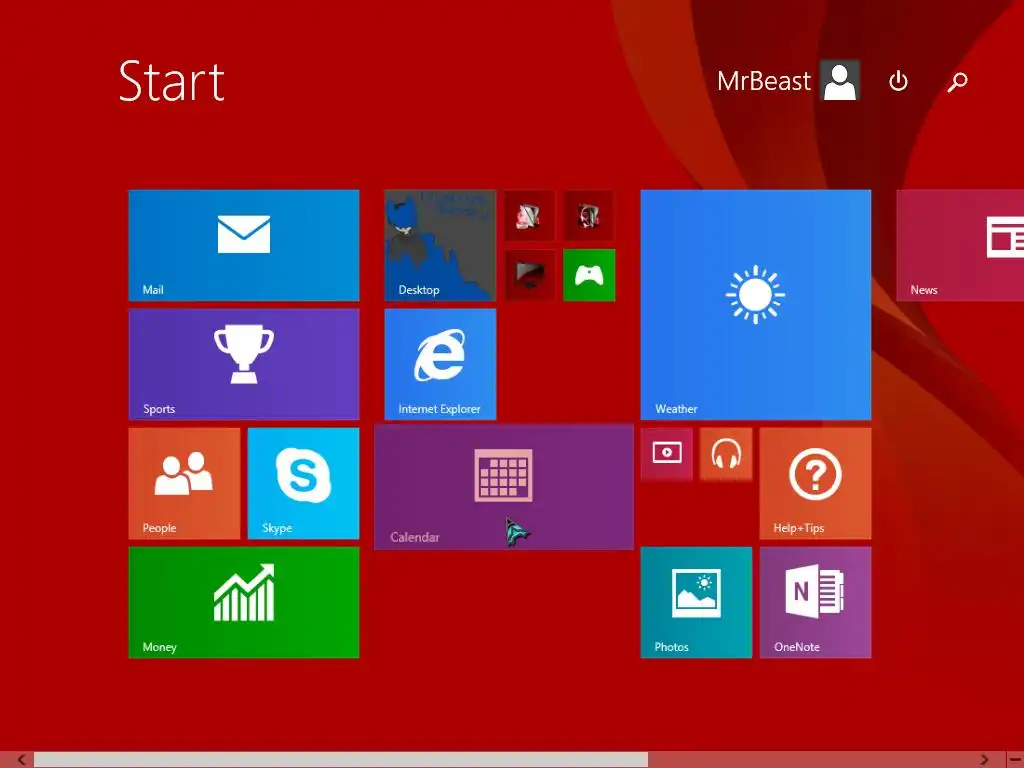Viewport: 1024px width, 768px height.
Task: Open the Money tile
Action: pos(244,602)
